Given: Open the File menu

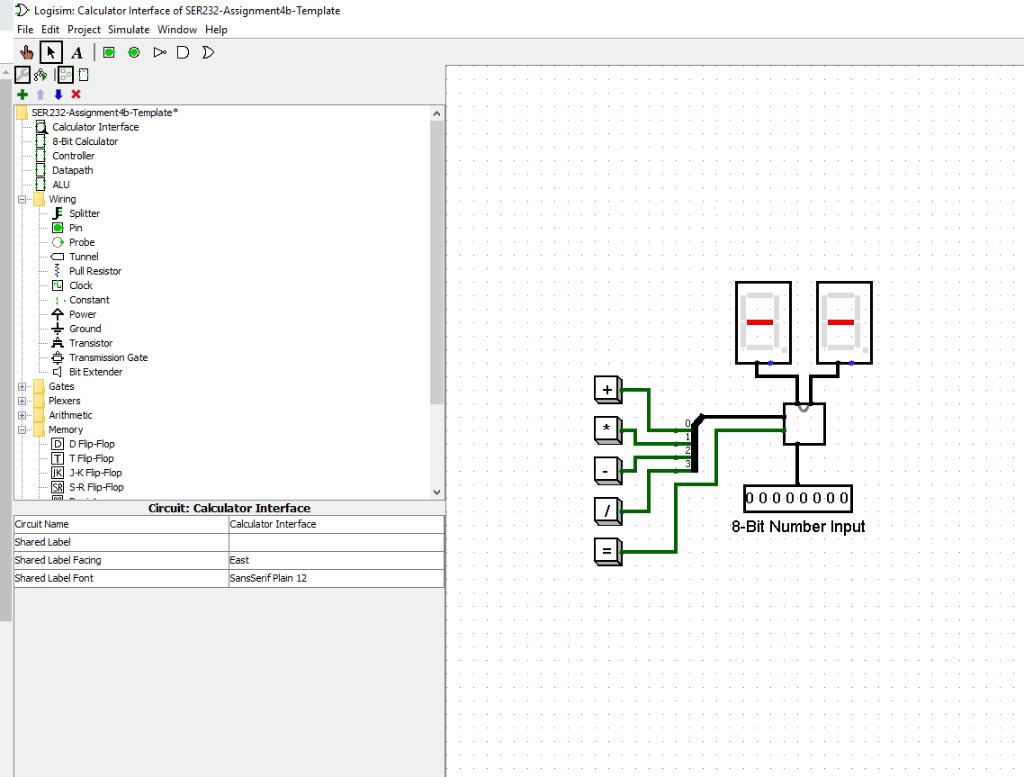Looking at the screenshot, I should point(25,29).
